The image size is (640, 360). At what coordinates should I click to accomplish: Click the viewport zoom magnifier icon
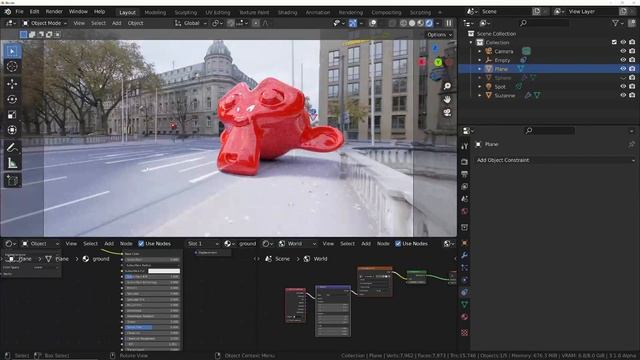point(447,86)
